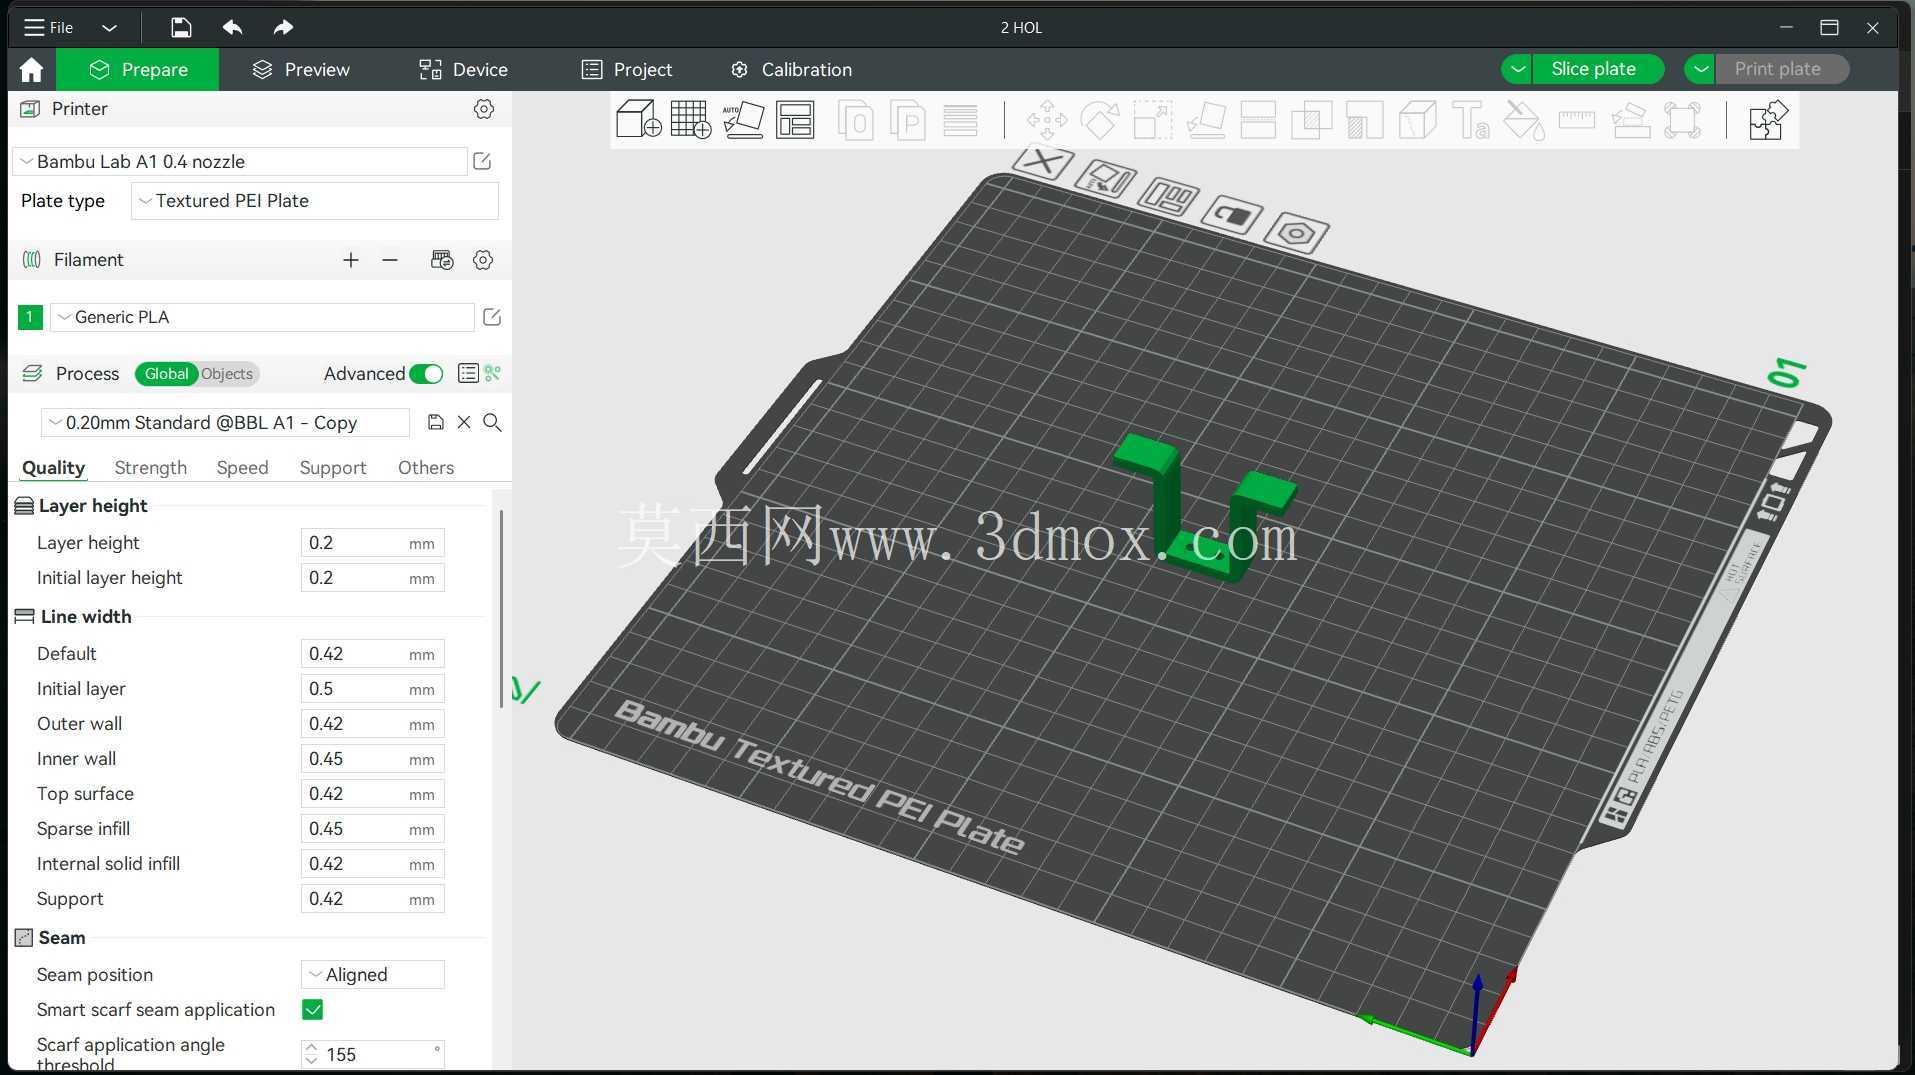Image resolution: width=1915 pixels, height=1075 pixels.
Task: Open the Plate type dropdown
Action: point(315,201)
